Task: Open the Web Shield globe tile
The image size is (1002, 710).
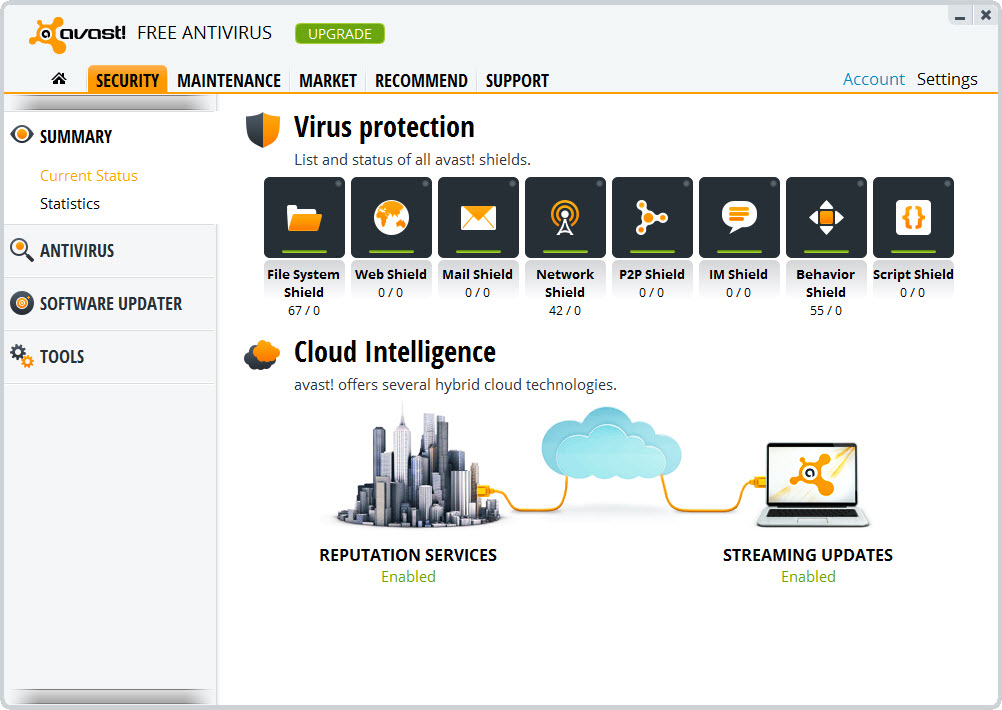Action: pos(391,217)
